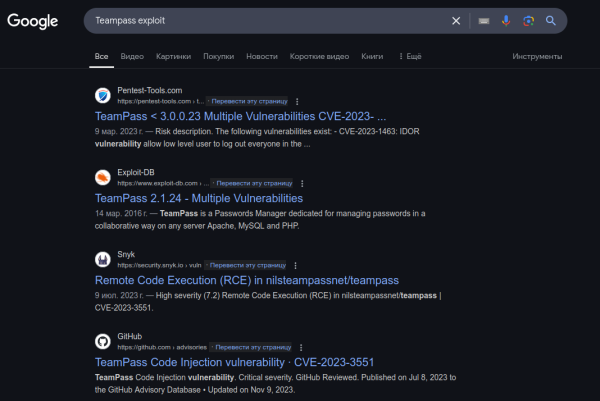Viewport: 600px width, 401px height.
Task: Click the https://security.snyk.io › vuln URL
Action: click(159, 265)
